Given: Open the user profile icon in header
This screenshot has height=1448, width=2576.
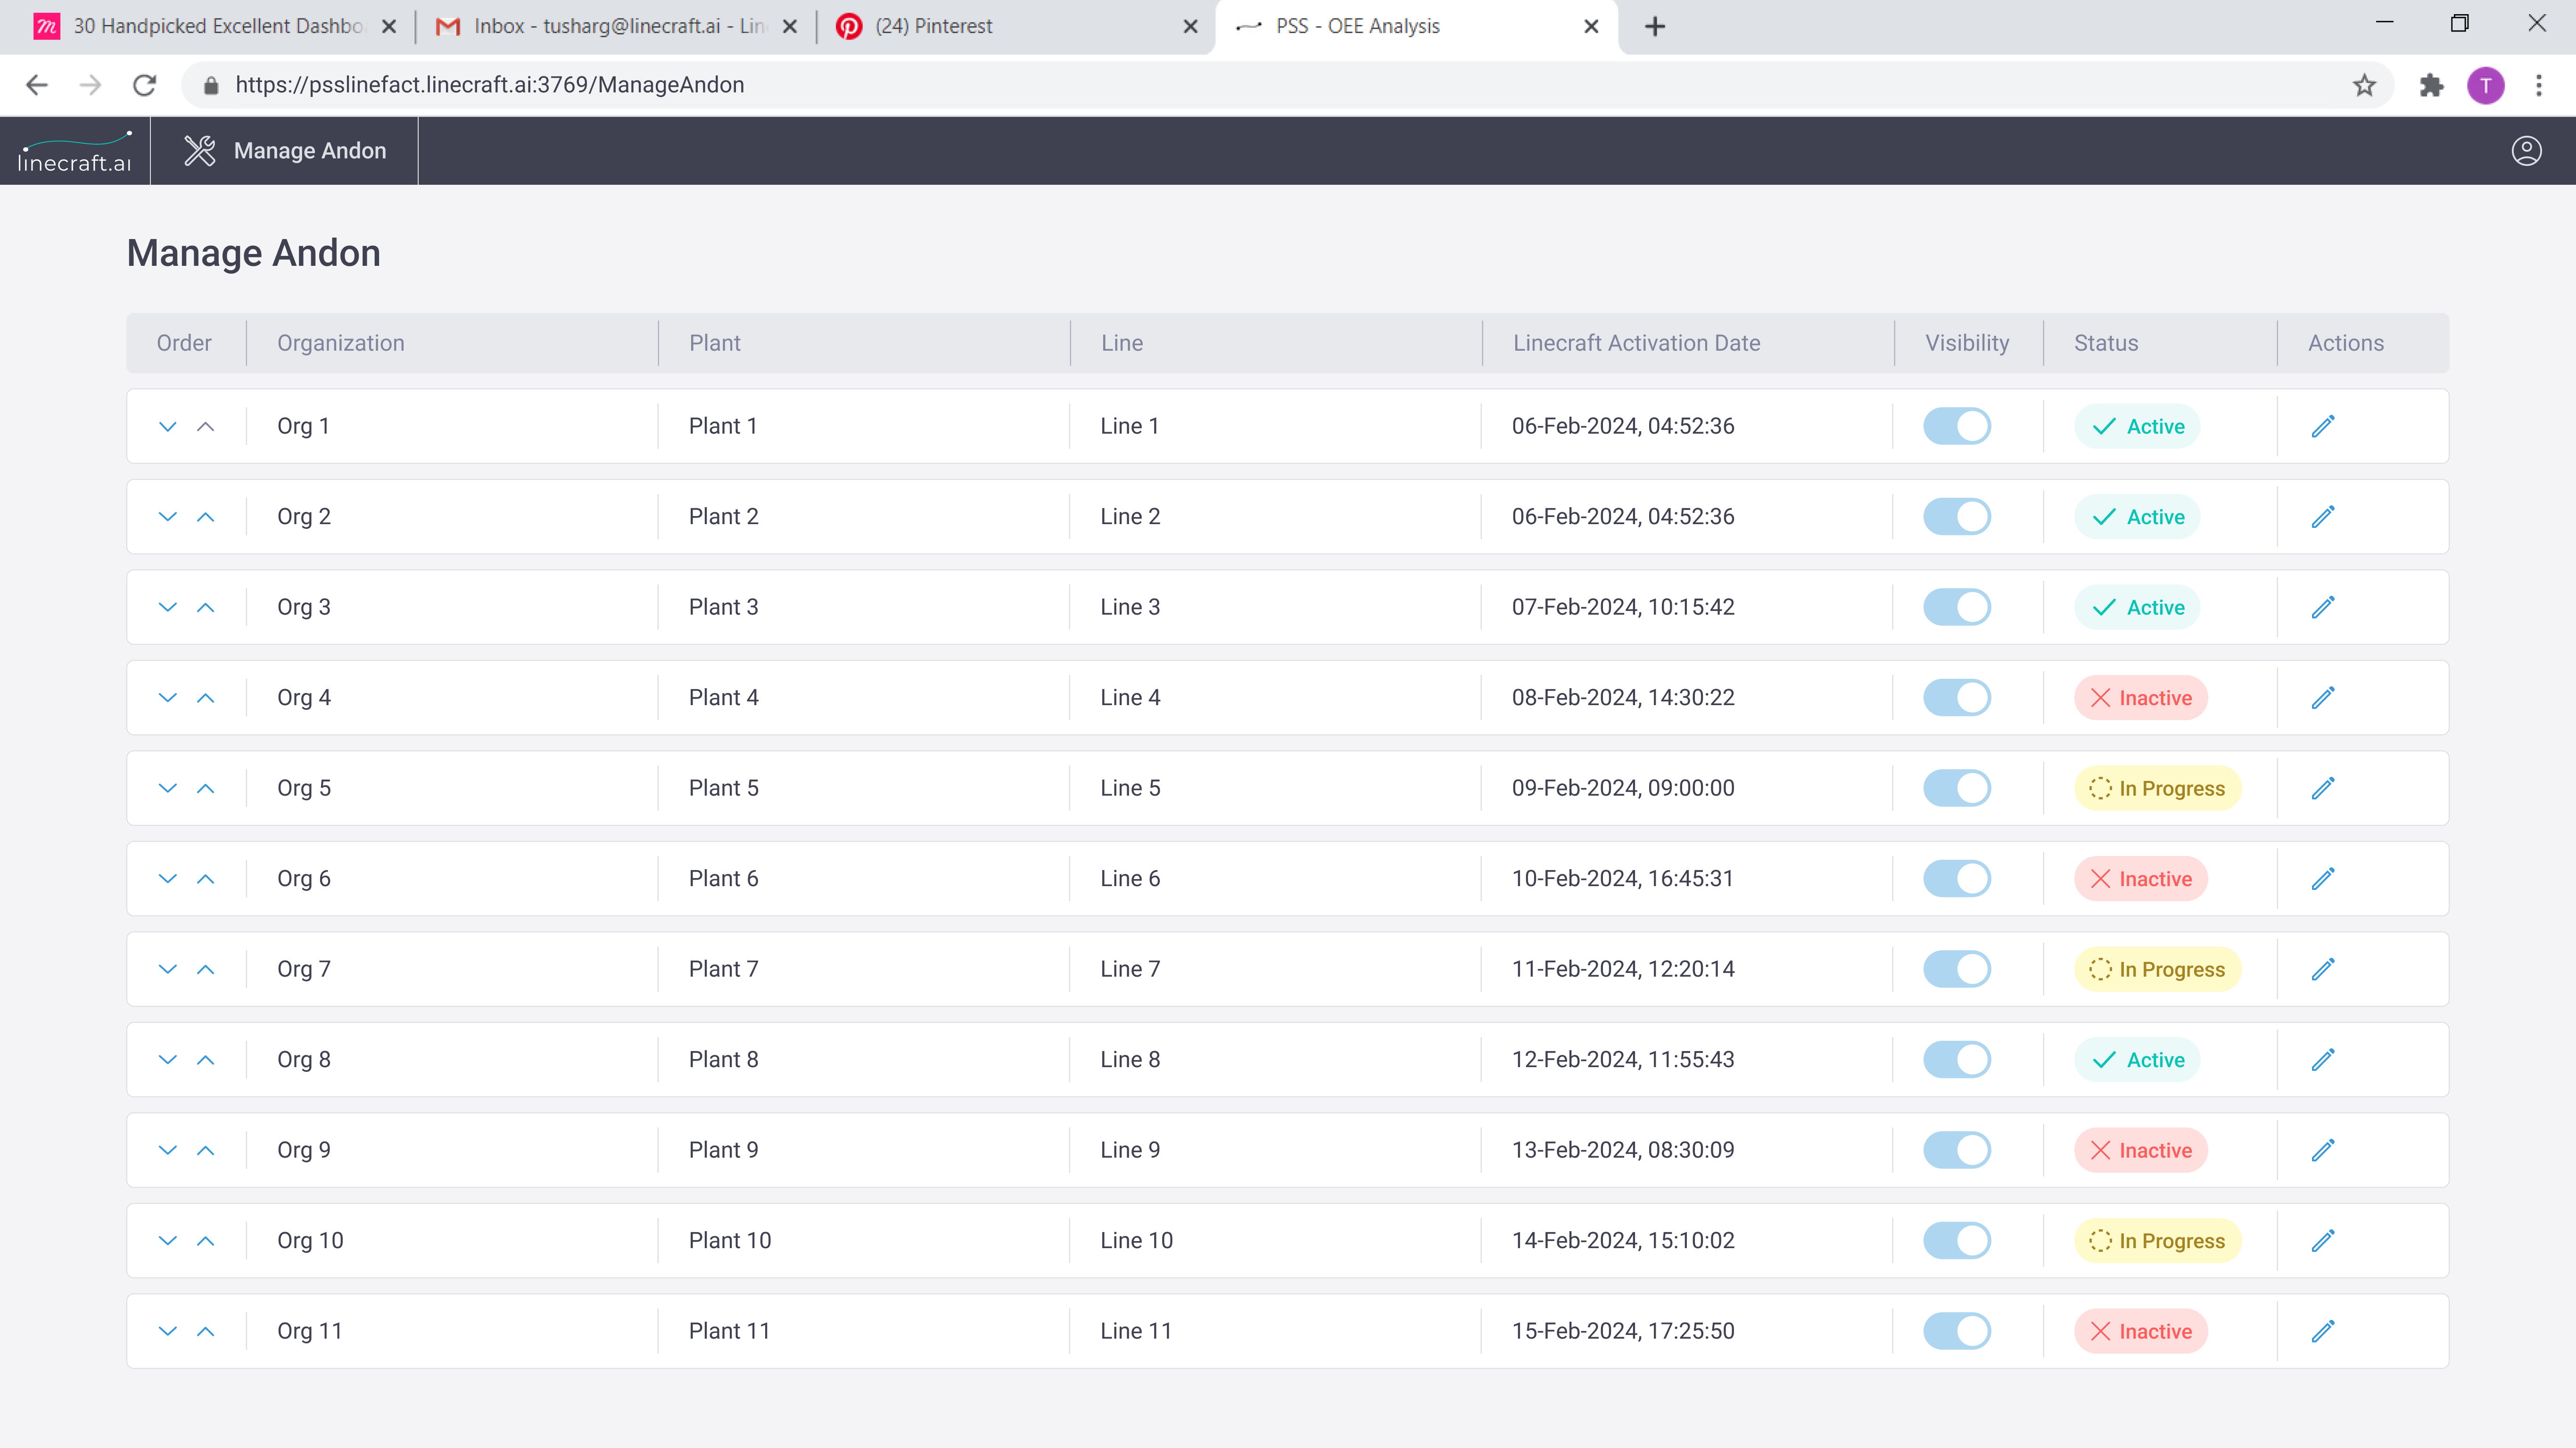Looking at the screenshot, I should (x=2526, y=151).
